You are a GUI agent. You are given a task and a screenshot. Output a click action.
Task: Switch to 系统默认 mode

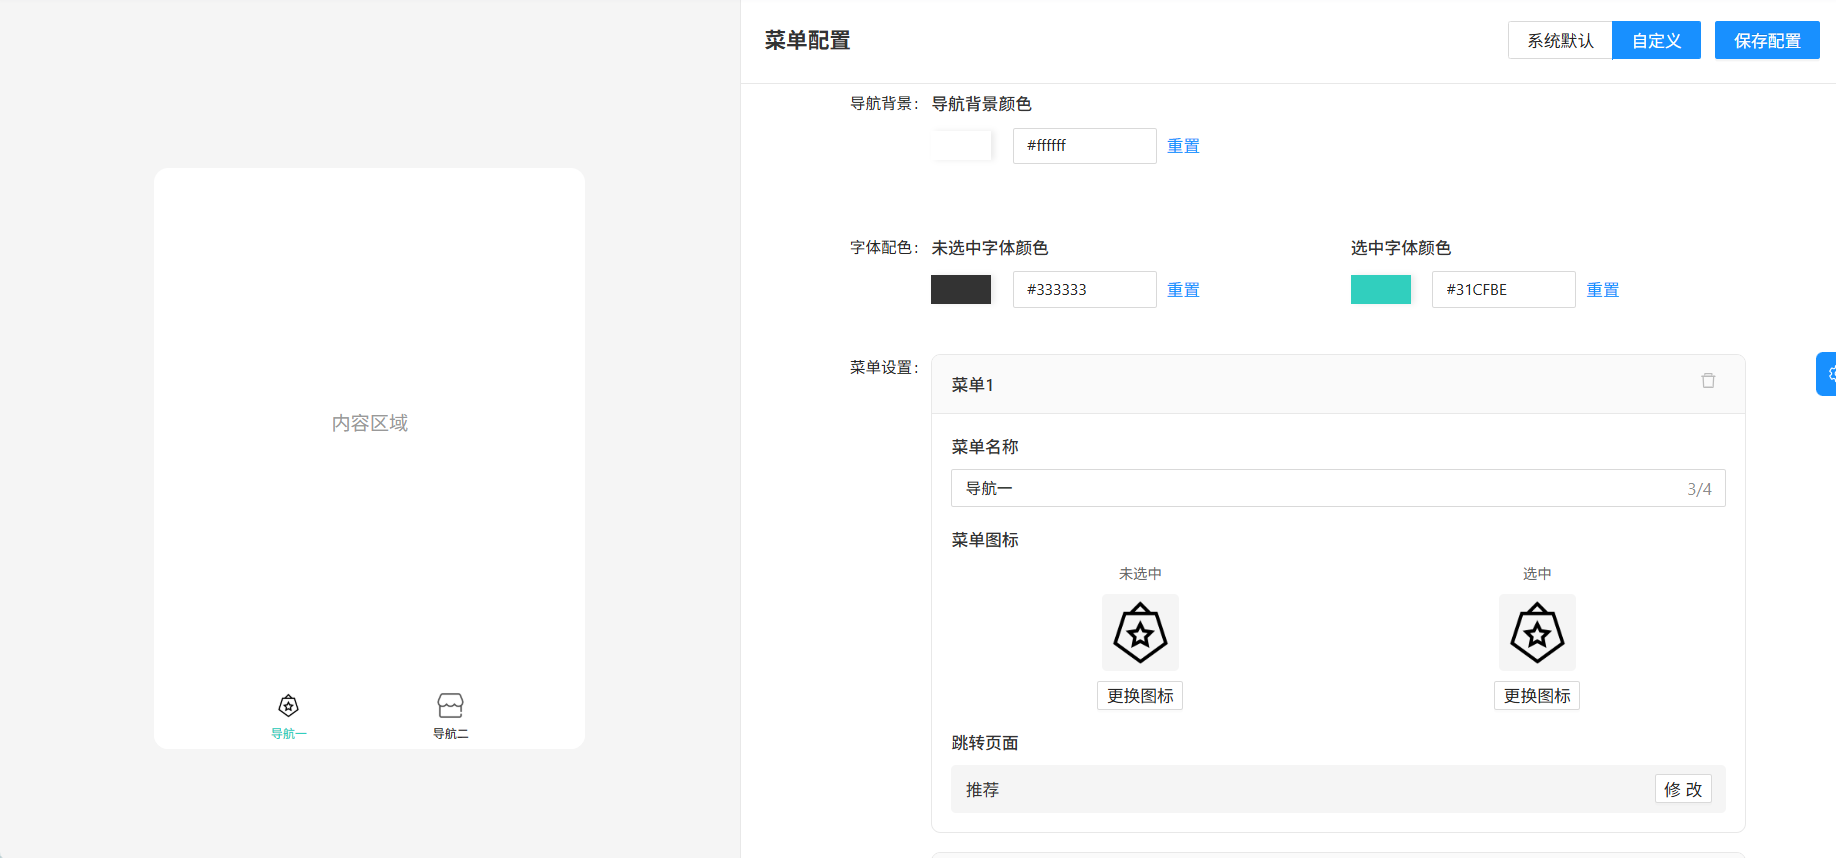[x=1560, y=41]
